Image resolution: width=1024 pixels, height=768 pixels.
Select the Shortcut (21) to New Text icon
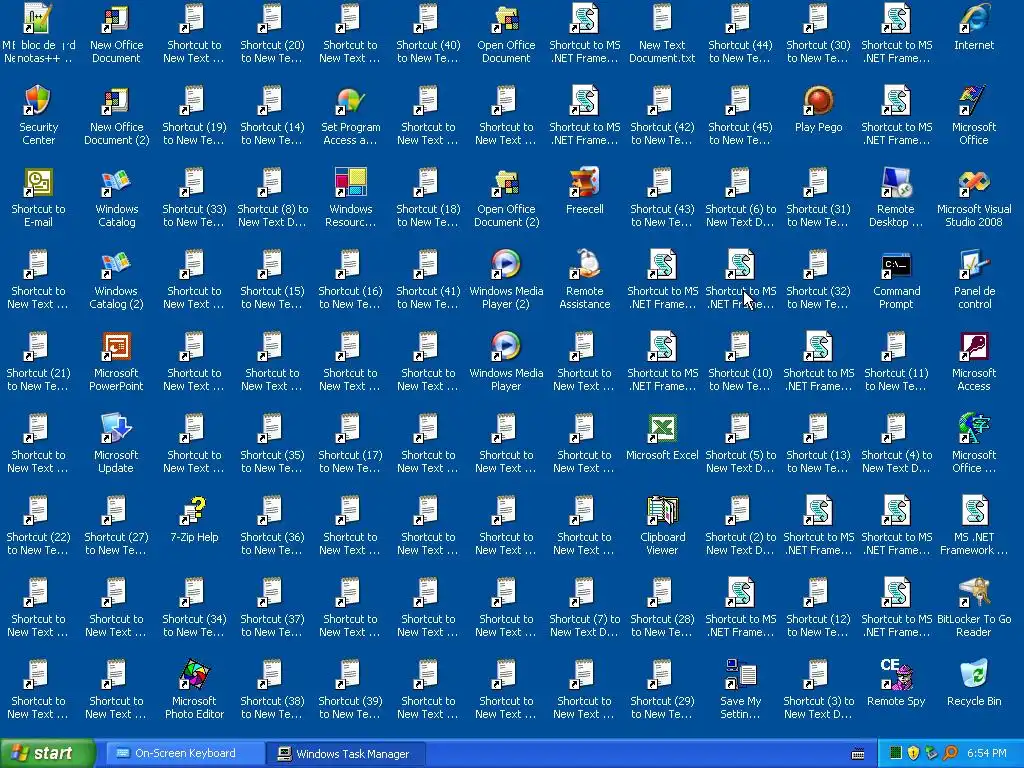pyautogui.click(x=38, y=360)
